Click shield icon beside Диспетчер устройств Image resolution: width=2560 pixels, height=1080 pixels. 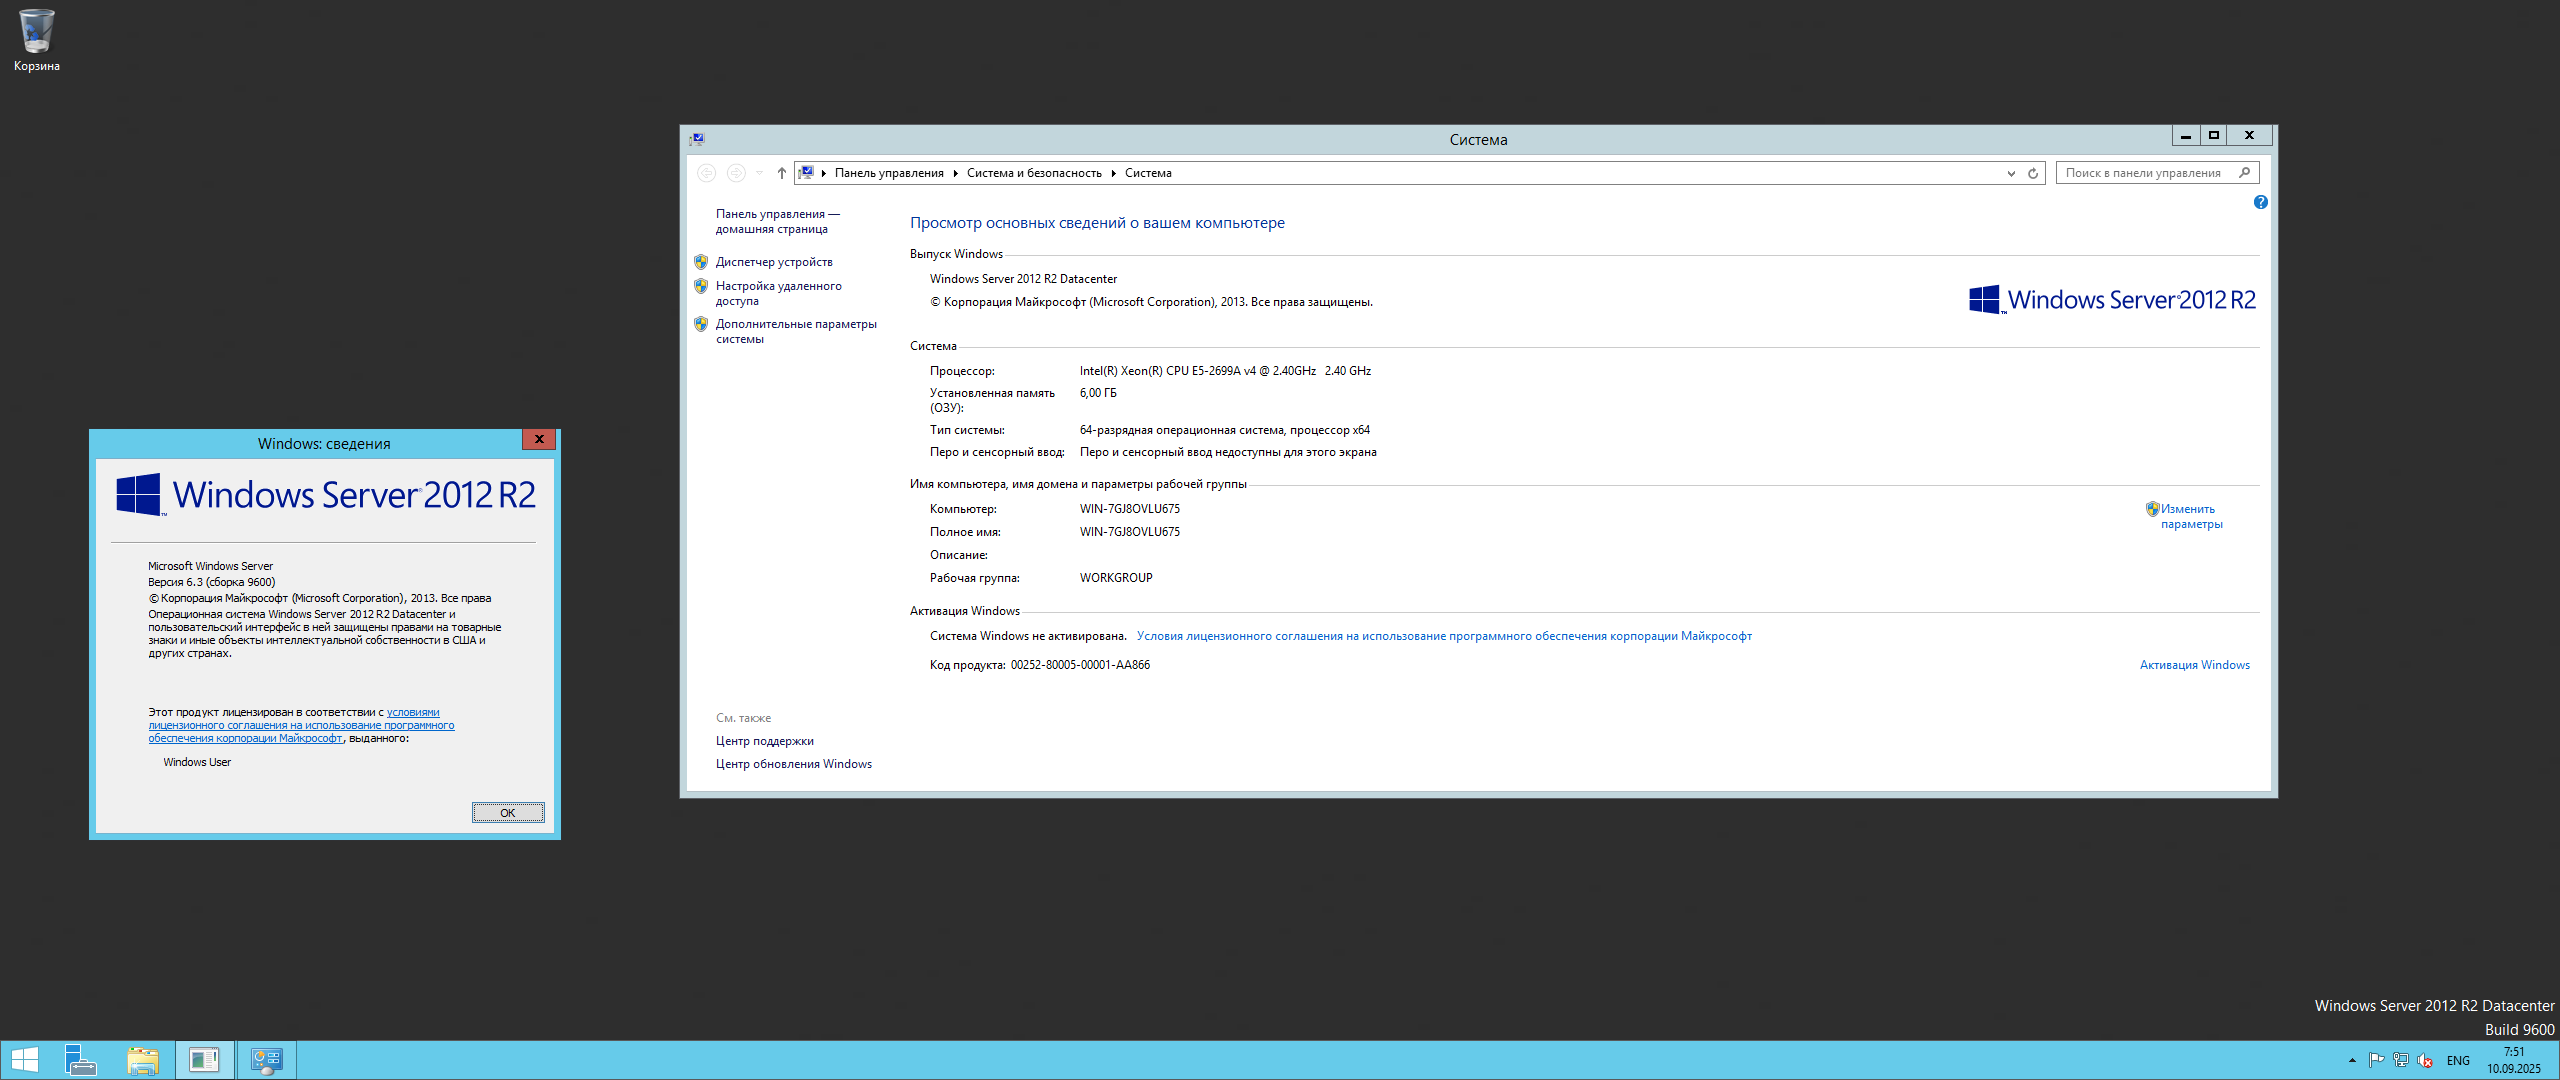coord(701,262)
